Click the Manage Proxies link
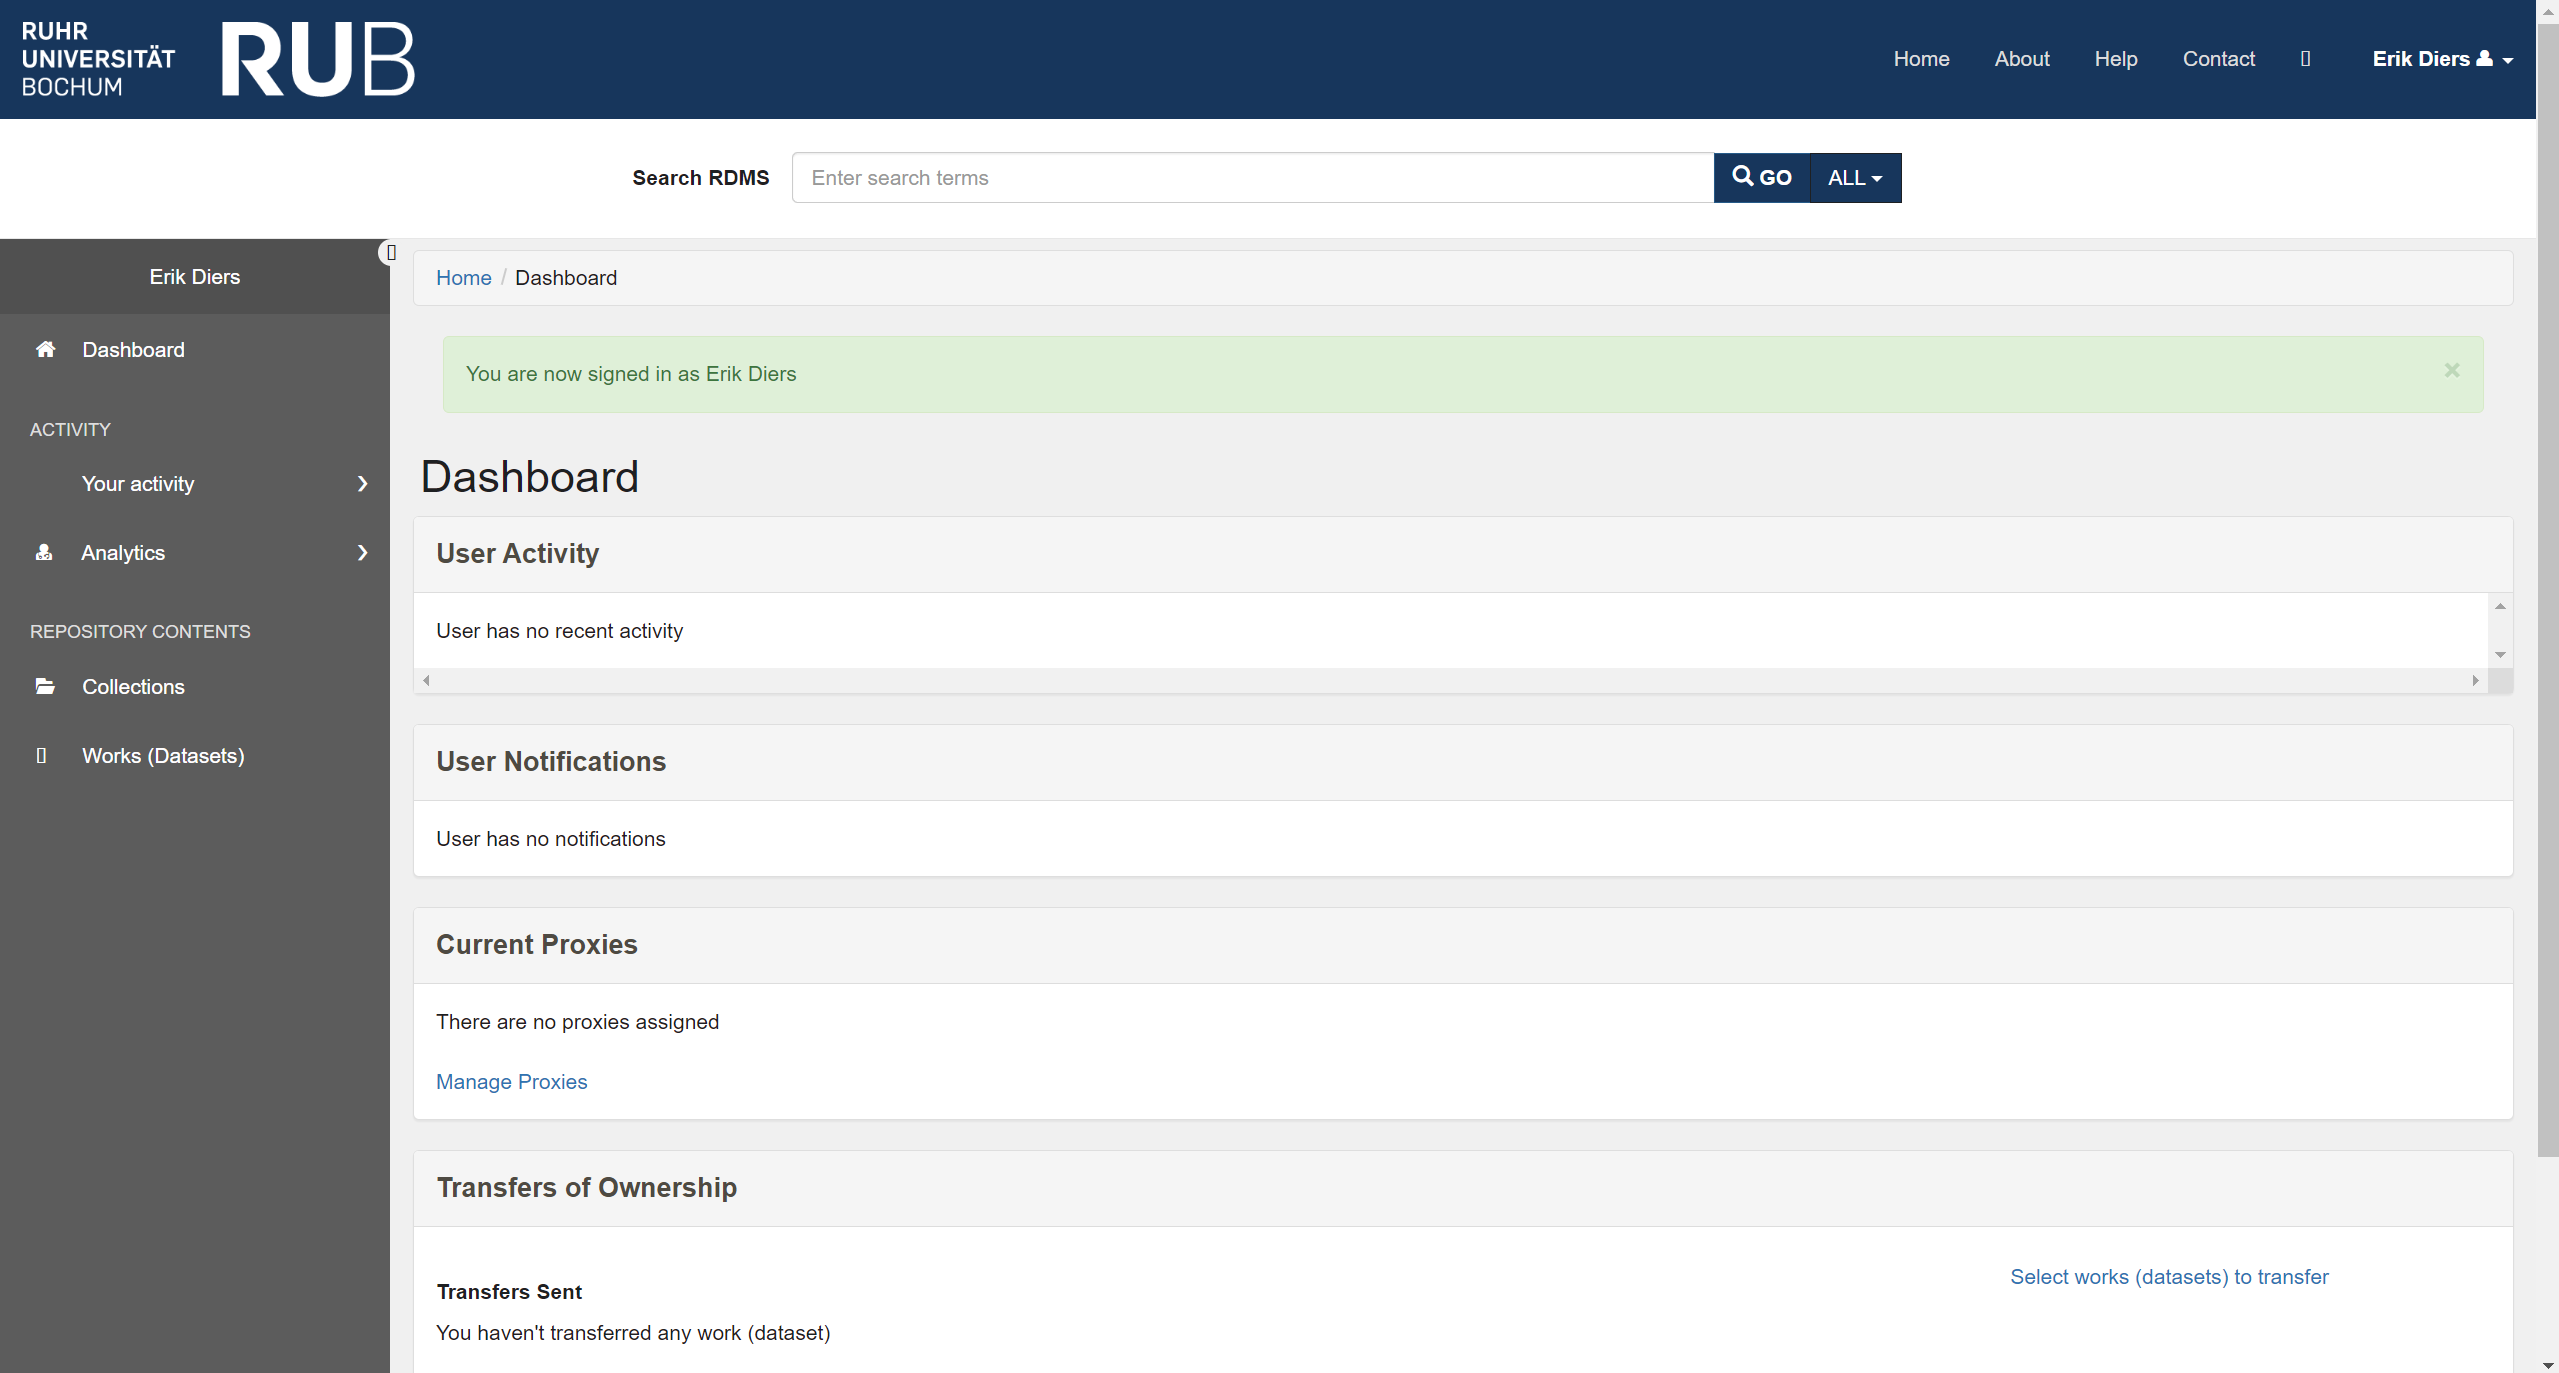The height and width of the screenshot is (1373, 2559). coord(511,1082)
